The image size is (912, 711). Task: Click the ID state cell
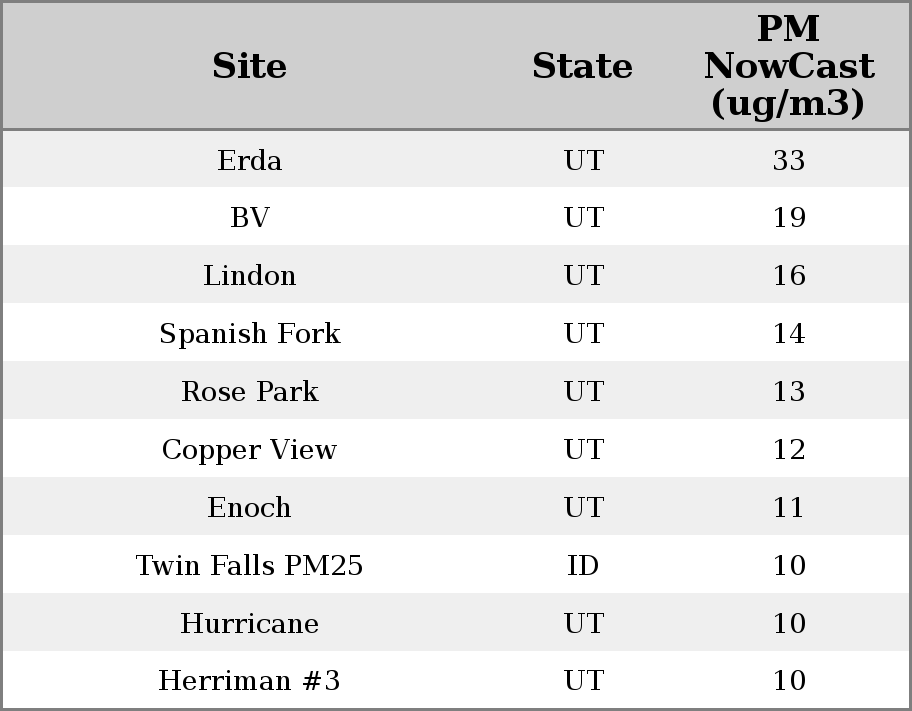(583, 566)
